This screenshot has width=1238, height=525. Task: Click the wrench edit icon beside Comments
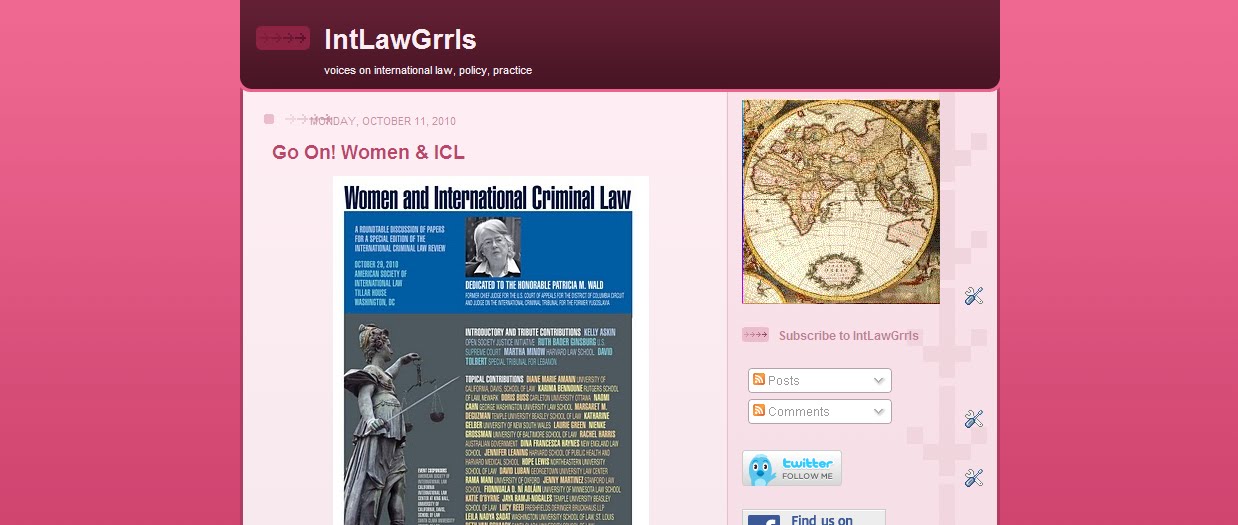pos(974,419)
